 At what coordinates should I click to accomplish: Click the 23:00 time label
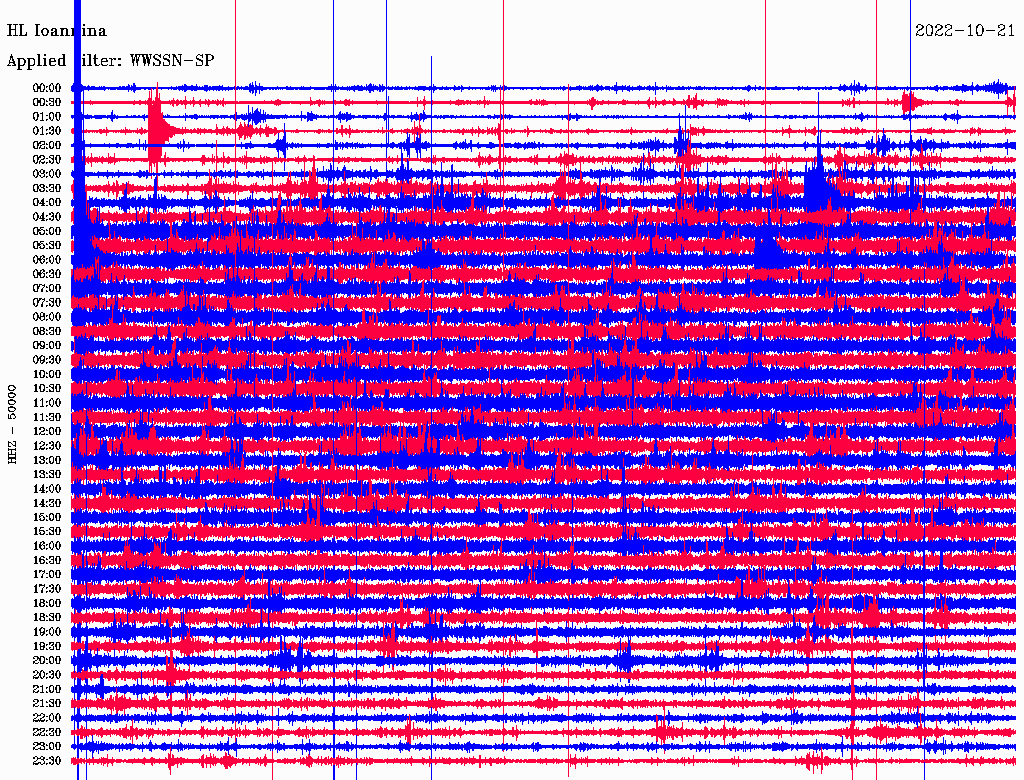[47, 747]
